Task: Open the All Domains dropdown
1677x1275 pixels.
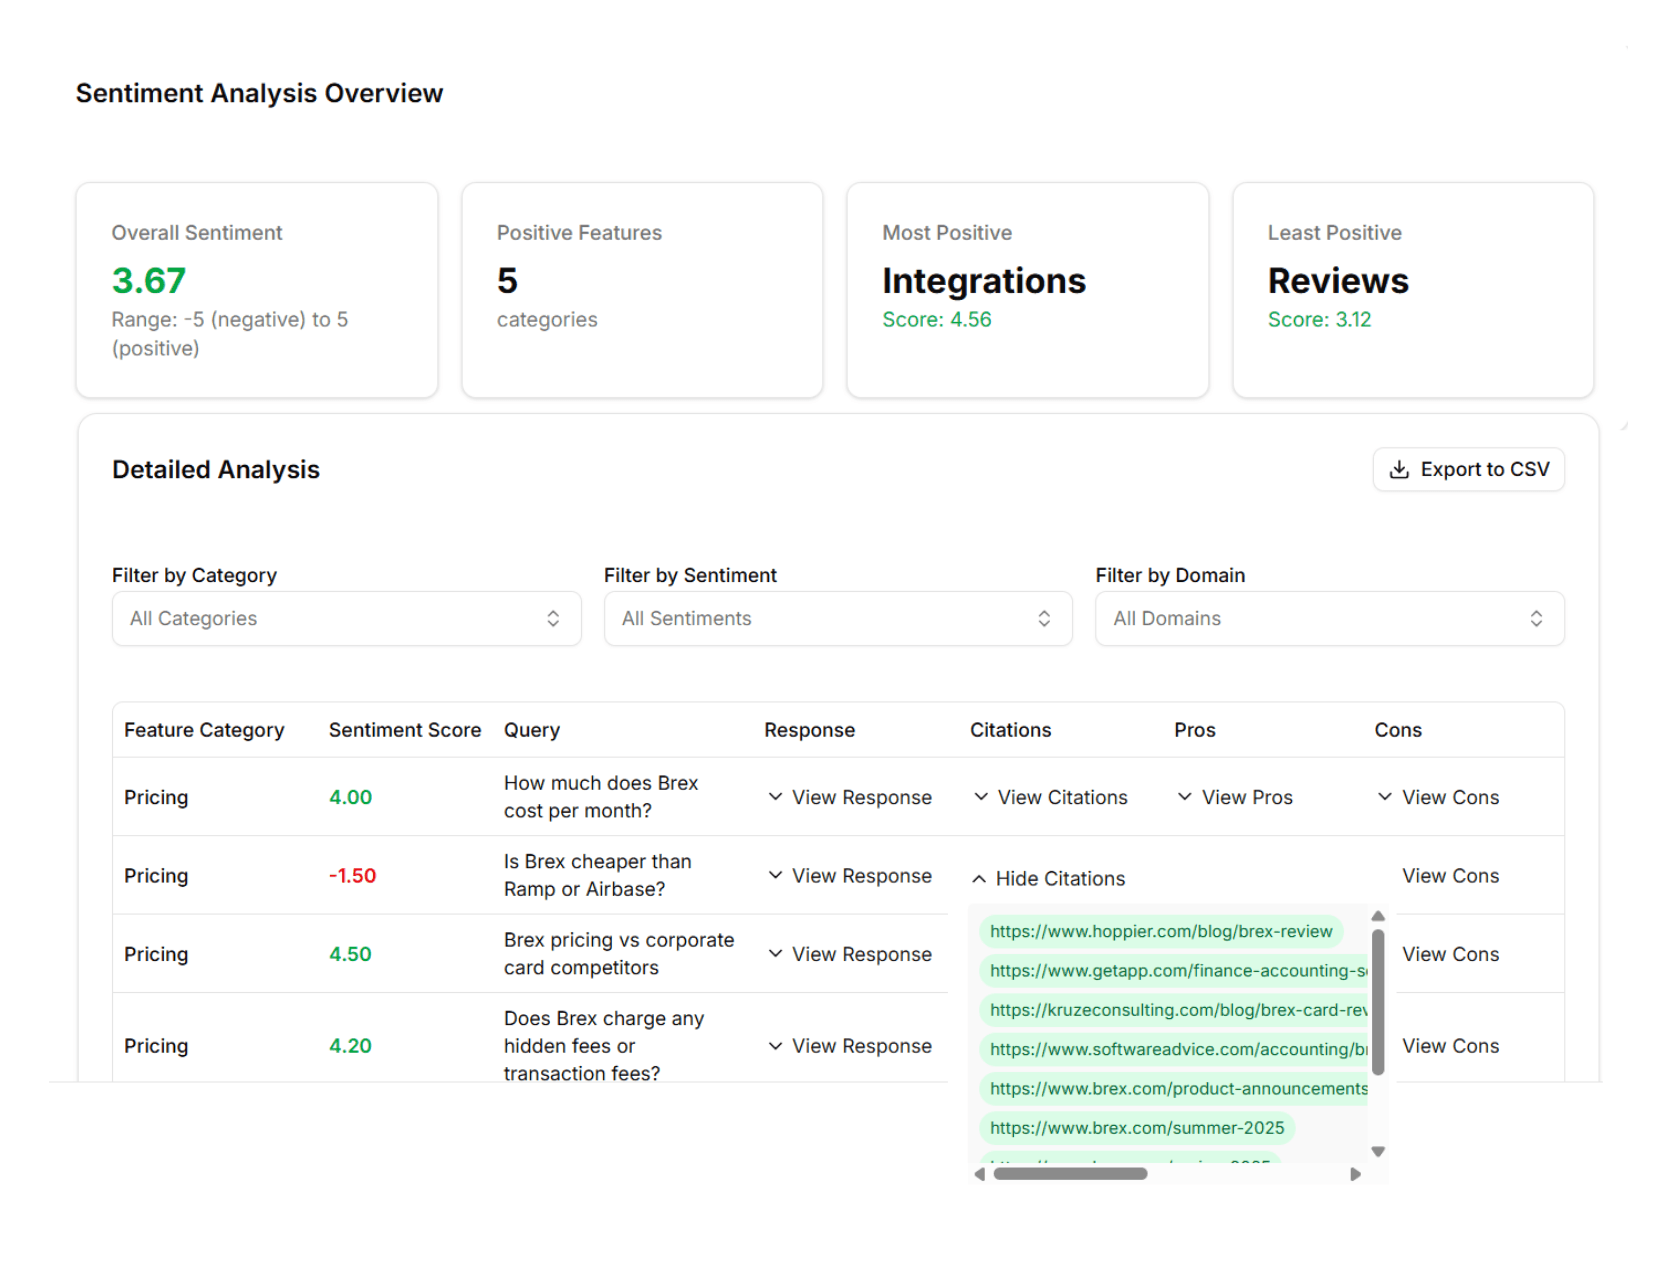Action: pos(1328,618)
